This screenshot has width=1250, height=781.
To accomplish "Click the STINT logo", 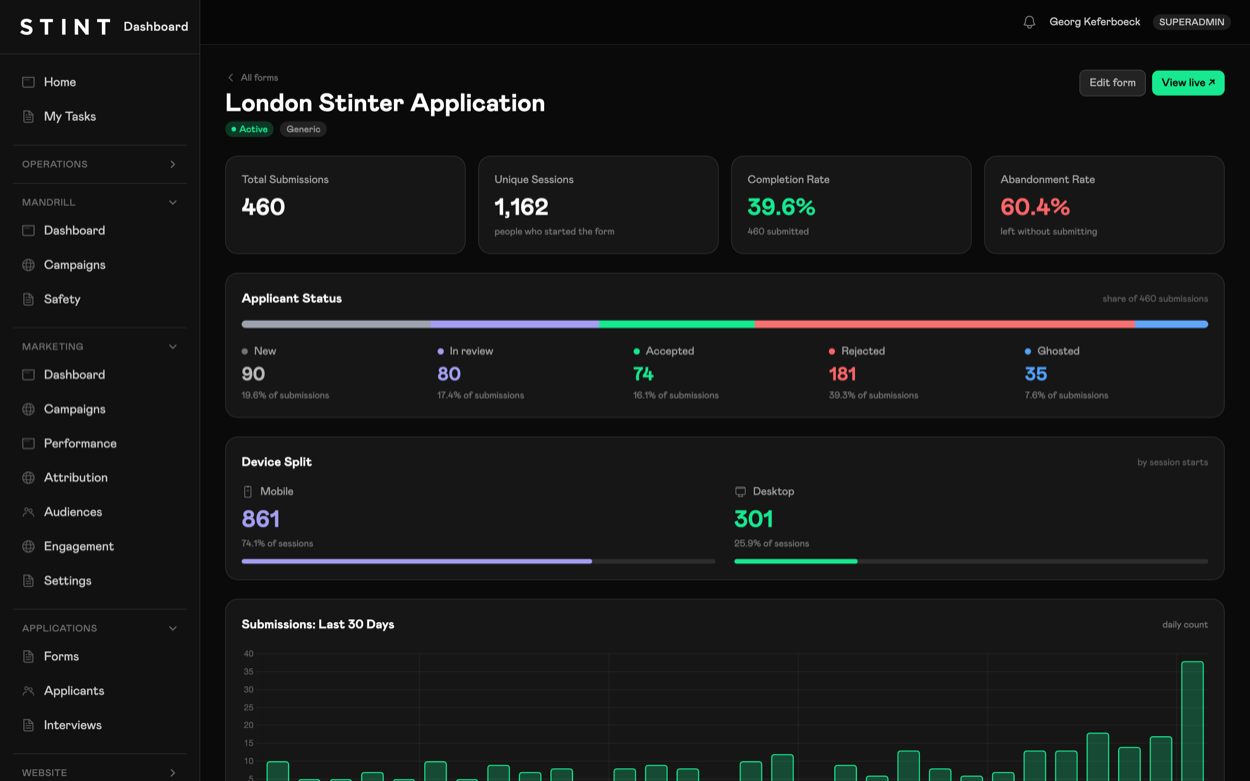I will (x=65, y=27).
